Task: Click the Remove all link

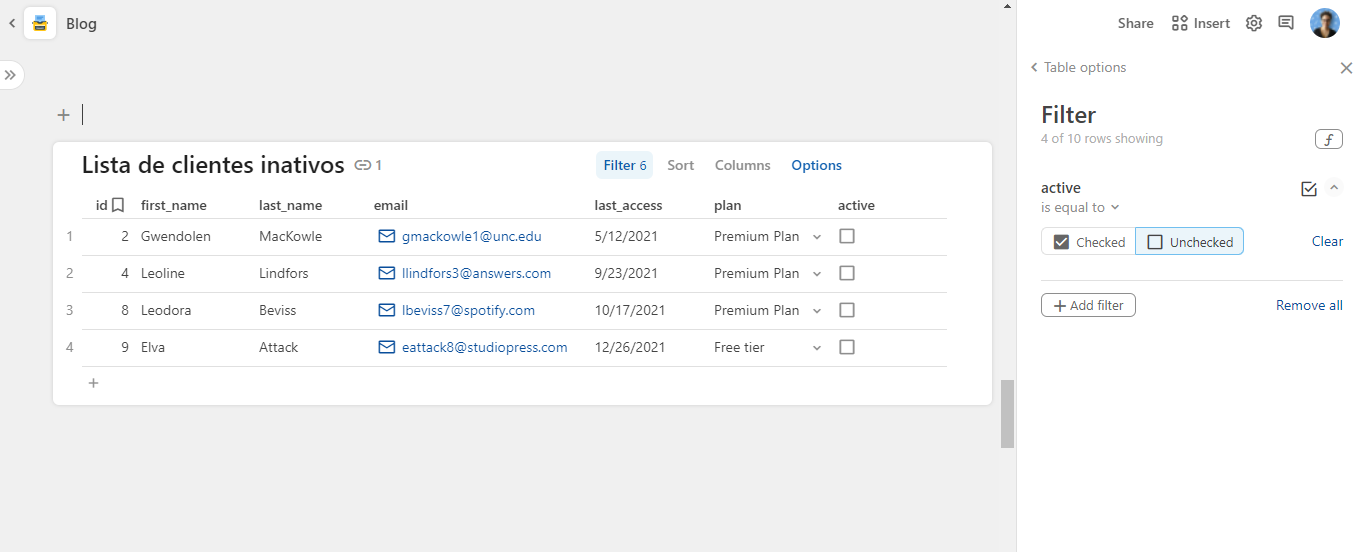Action: pyautogui.click(x=1308, y=305)
